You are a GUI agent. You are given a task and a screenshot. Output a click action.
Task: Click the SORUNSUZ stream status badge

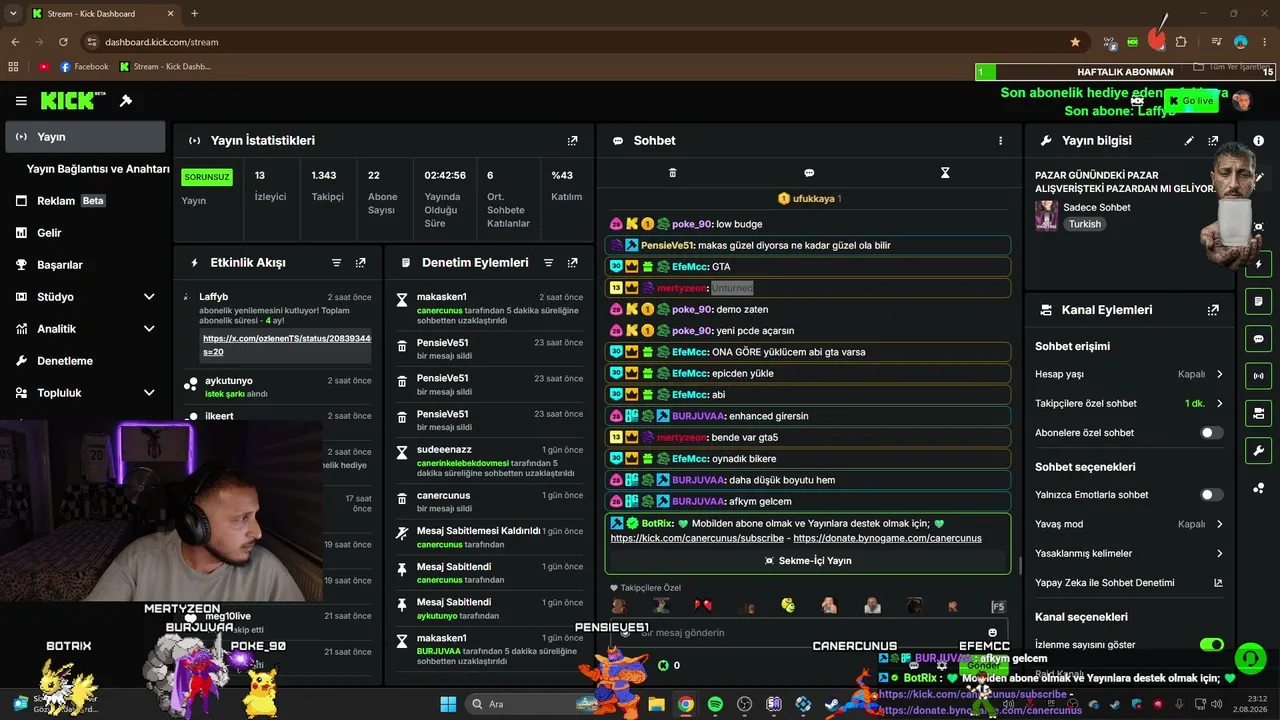pyautogui.click(x=207, y=177)
